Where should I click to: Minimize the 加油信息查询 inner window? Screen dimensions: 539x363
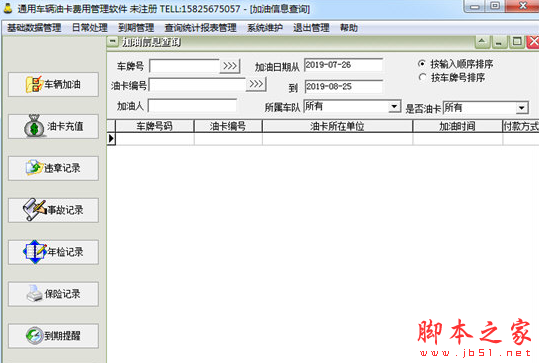tap(499, 42)
